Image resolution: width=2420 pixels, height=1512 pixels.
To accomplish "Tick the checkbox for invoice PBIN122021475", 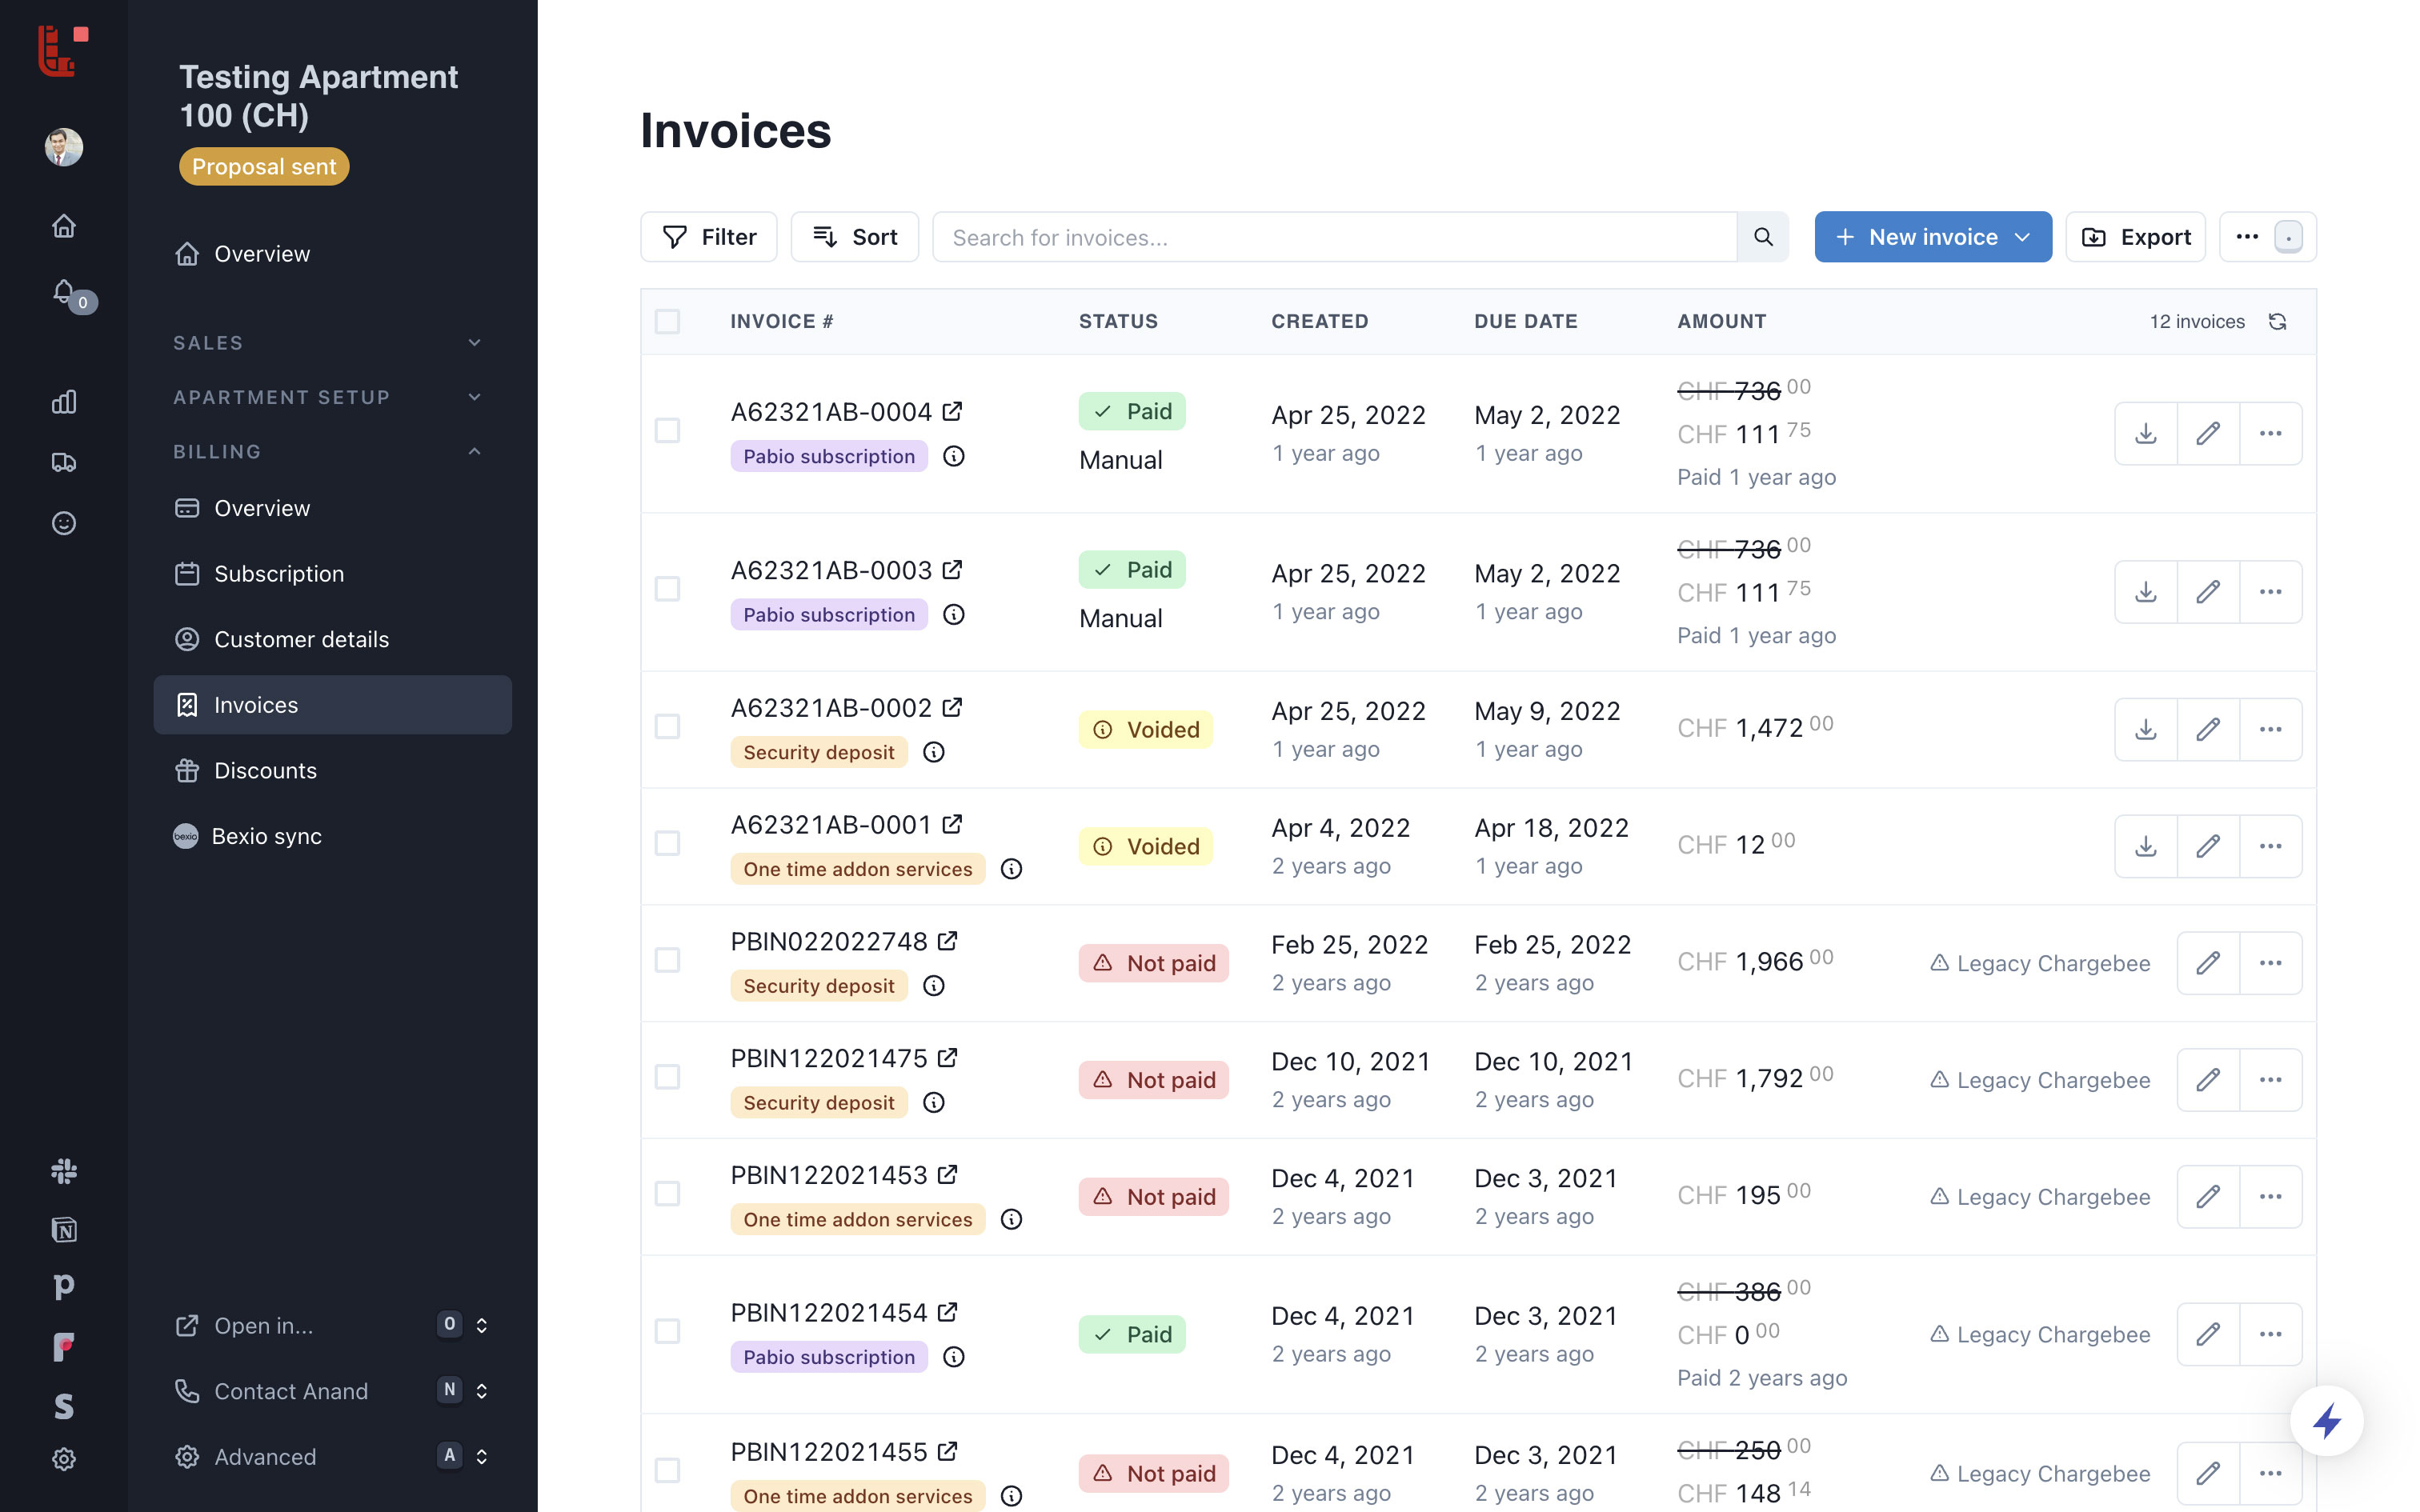I will point(667,1077).
